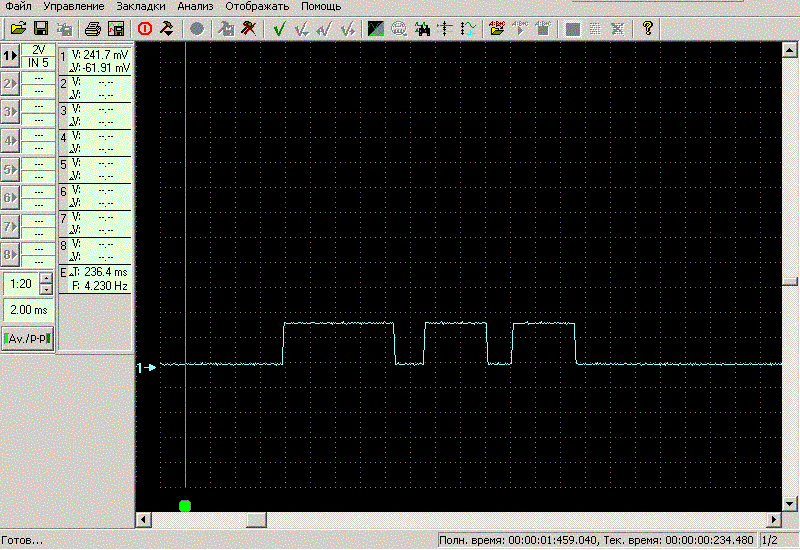The height and width of the screenshot is (550, 800).
Task: Click the channel 1 voltage reading 241.7 mV
Action: click(106, 55)
